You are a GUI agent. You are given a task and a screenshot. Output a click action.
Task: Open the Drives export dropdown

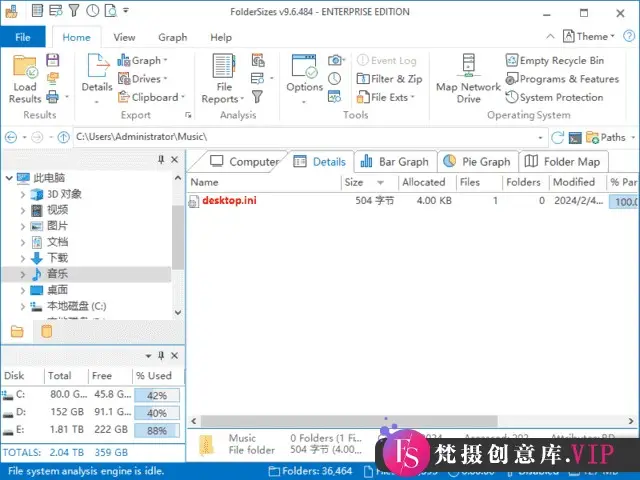tap(142, 79)
